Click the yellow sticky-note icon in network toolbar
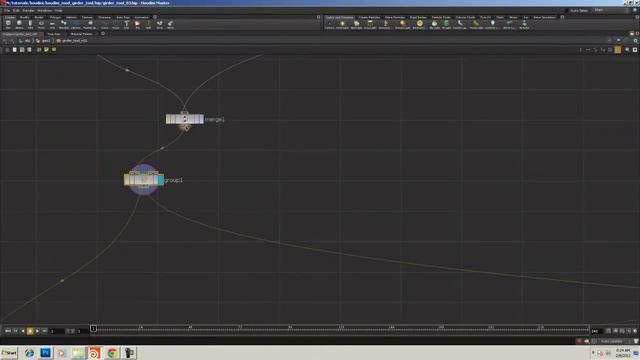Viewport: 640px width, 360px height. [x=46, y=50]
